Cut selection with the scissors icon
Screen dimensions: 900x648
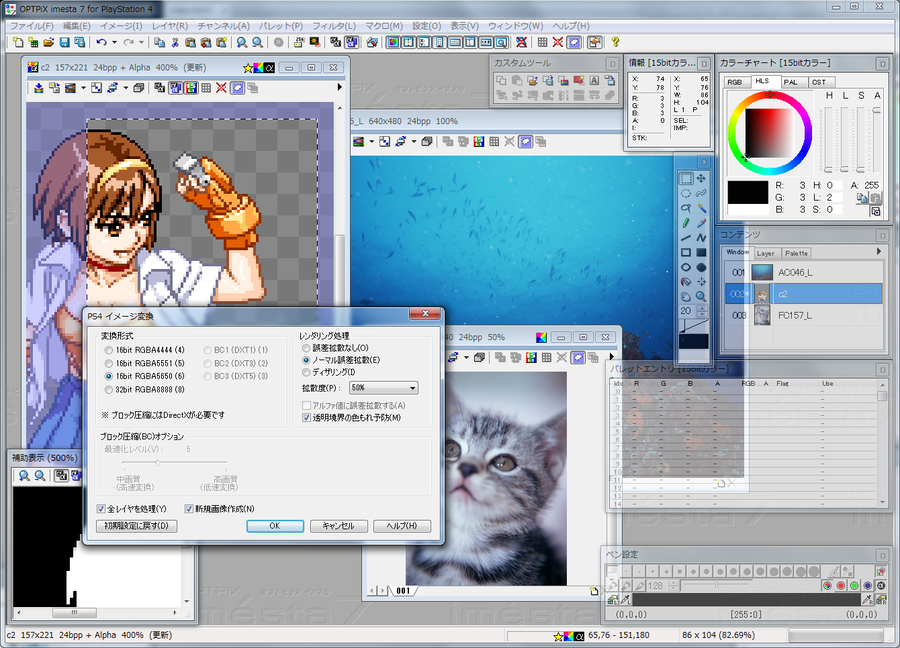175,42
